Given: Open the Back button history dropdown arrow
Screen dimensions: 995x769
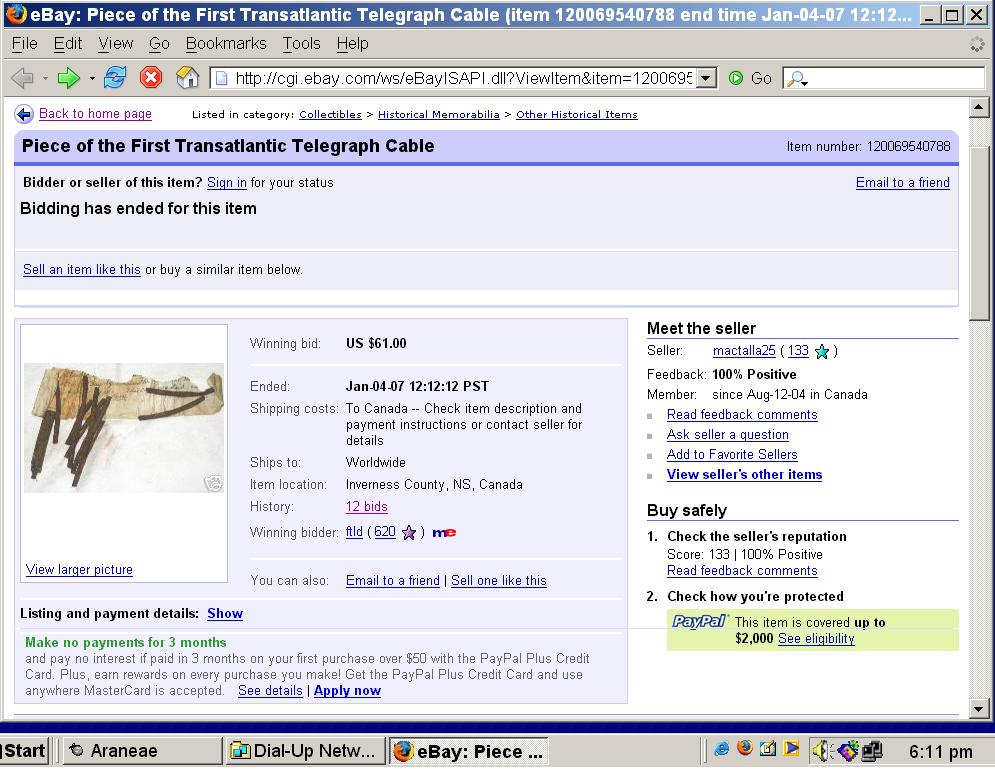Looking at the screenshot, I should 45,79.
